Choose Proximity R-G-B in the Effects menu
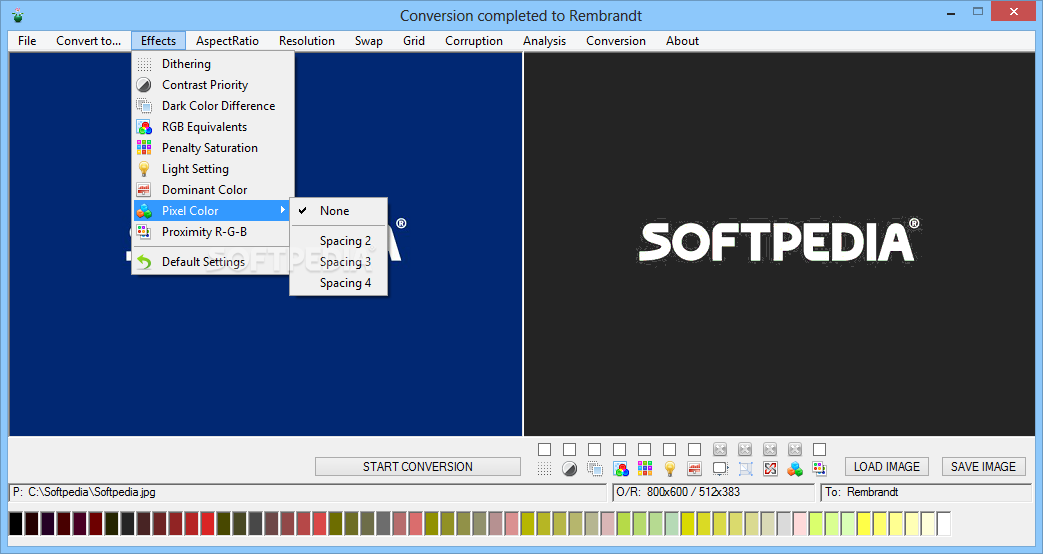Viewport: 1043px width, 554px height. [x=213, y=231]
